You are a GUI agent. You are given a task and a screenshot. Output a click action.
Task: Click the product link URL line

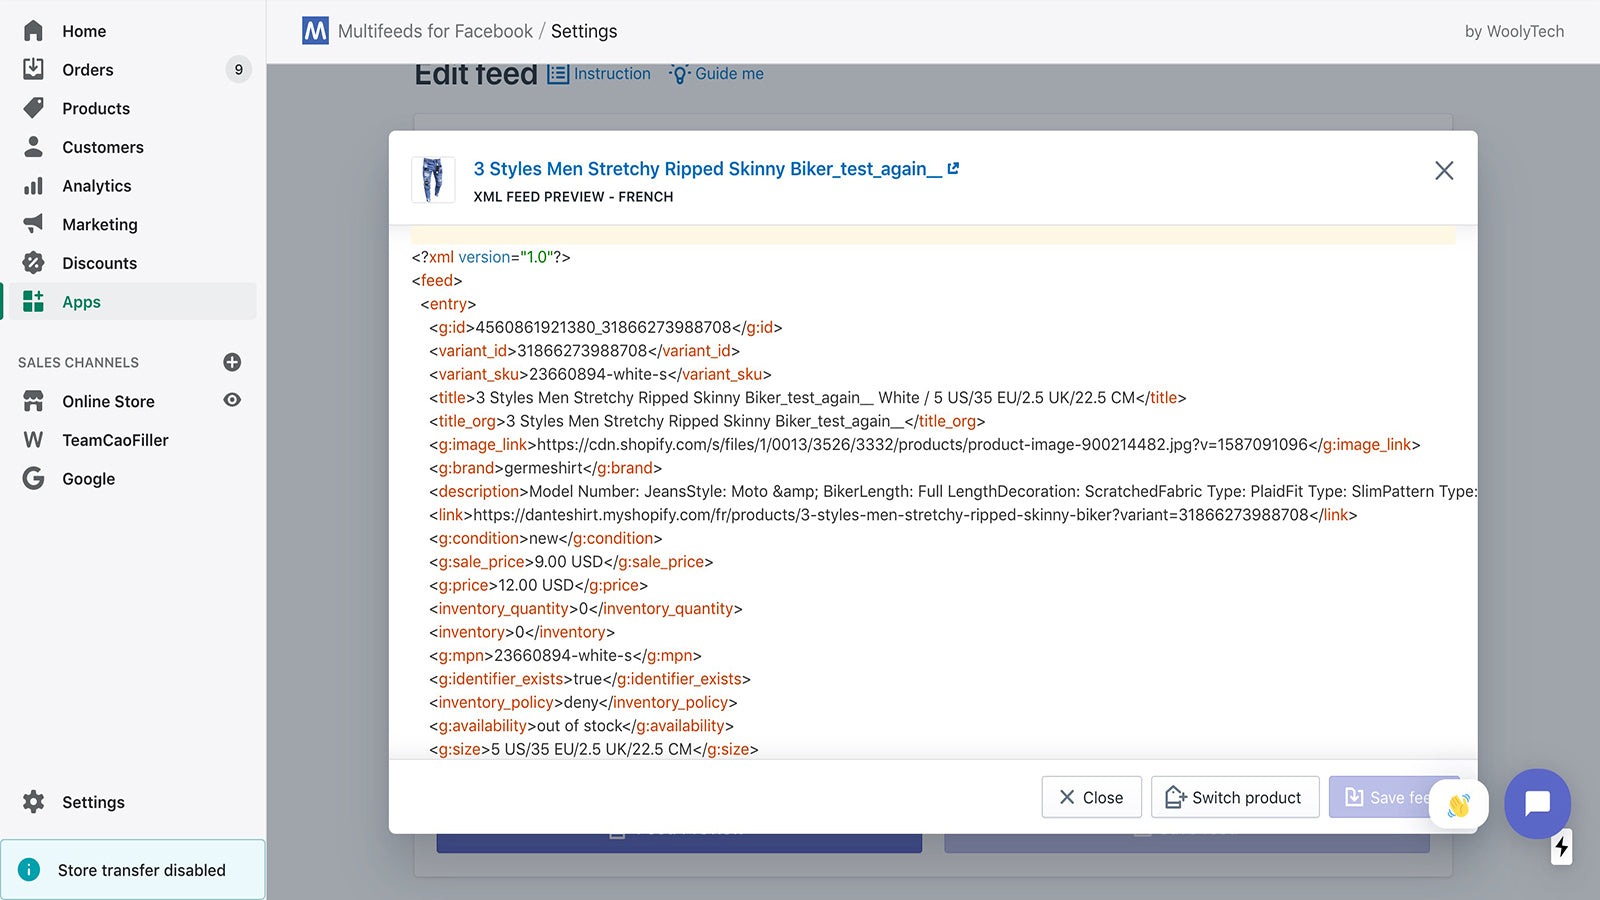pyautogui.click(x=893, y=515)
